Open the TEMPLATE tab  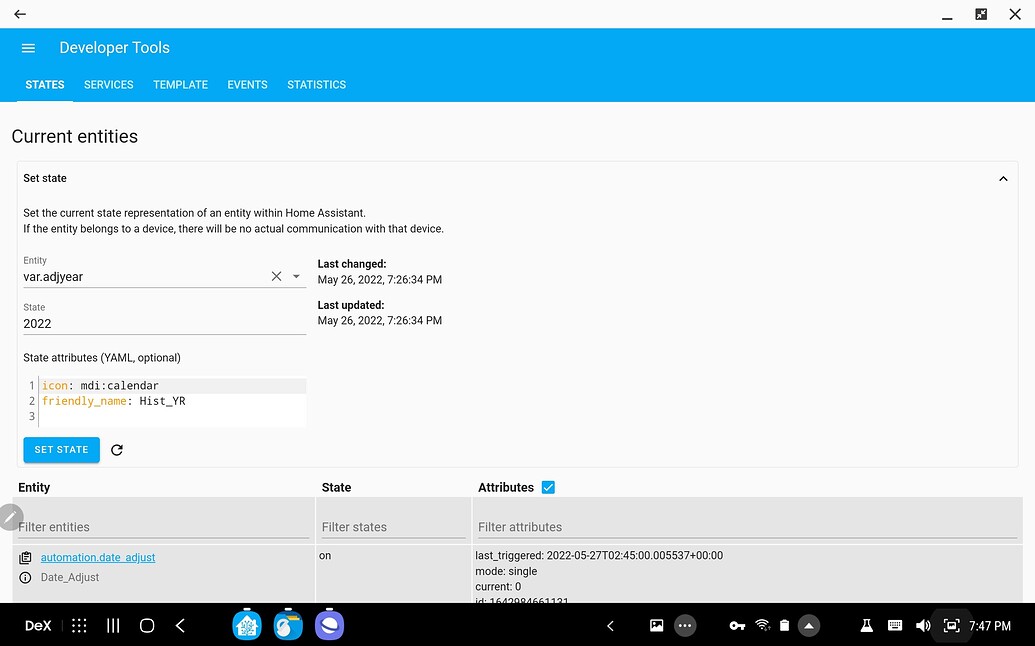(180, 85)
